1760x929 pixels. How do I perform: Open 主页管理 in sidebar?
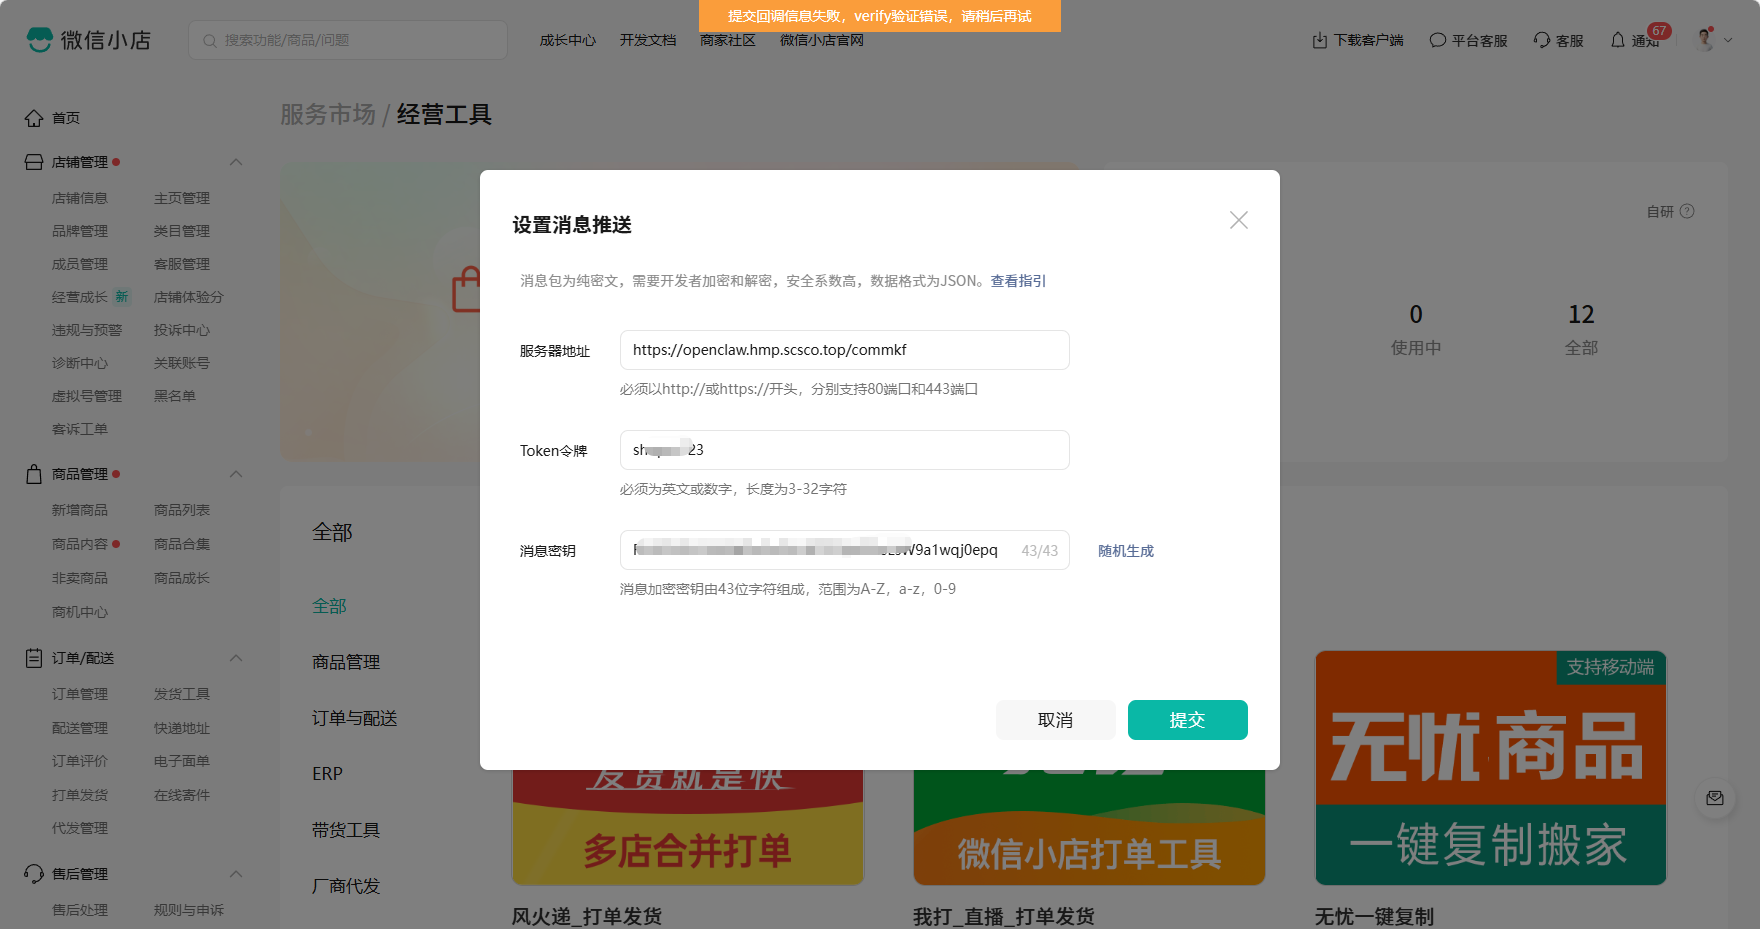(182, 198)
